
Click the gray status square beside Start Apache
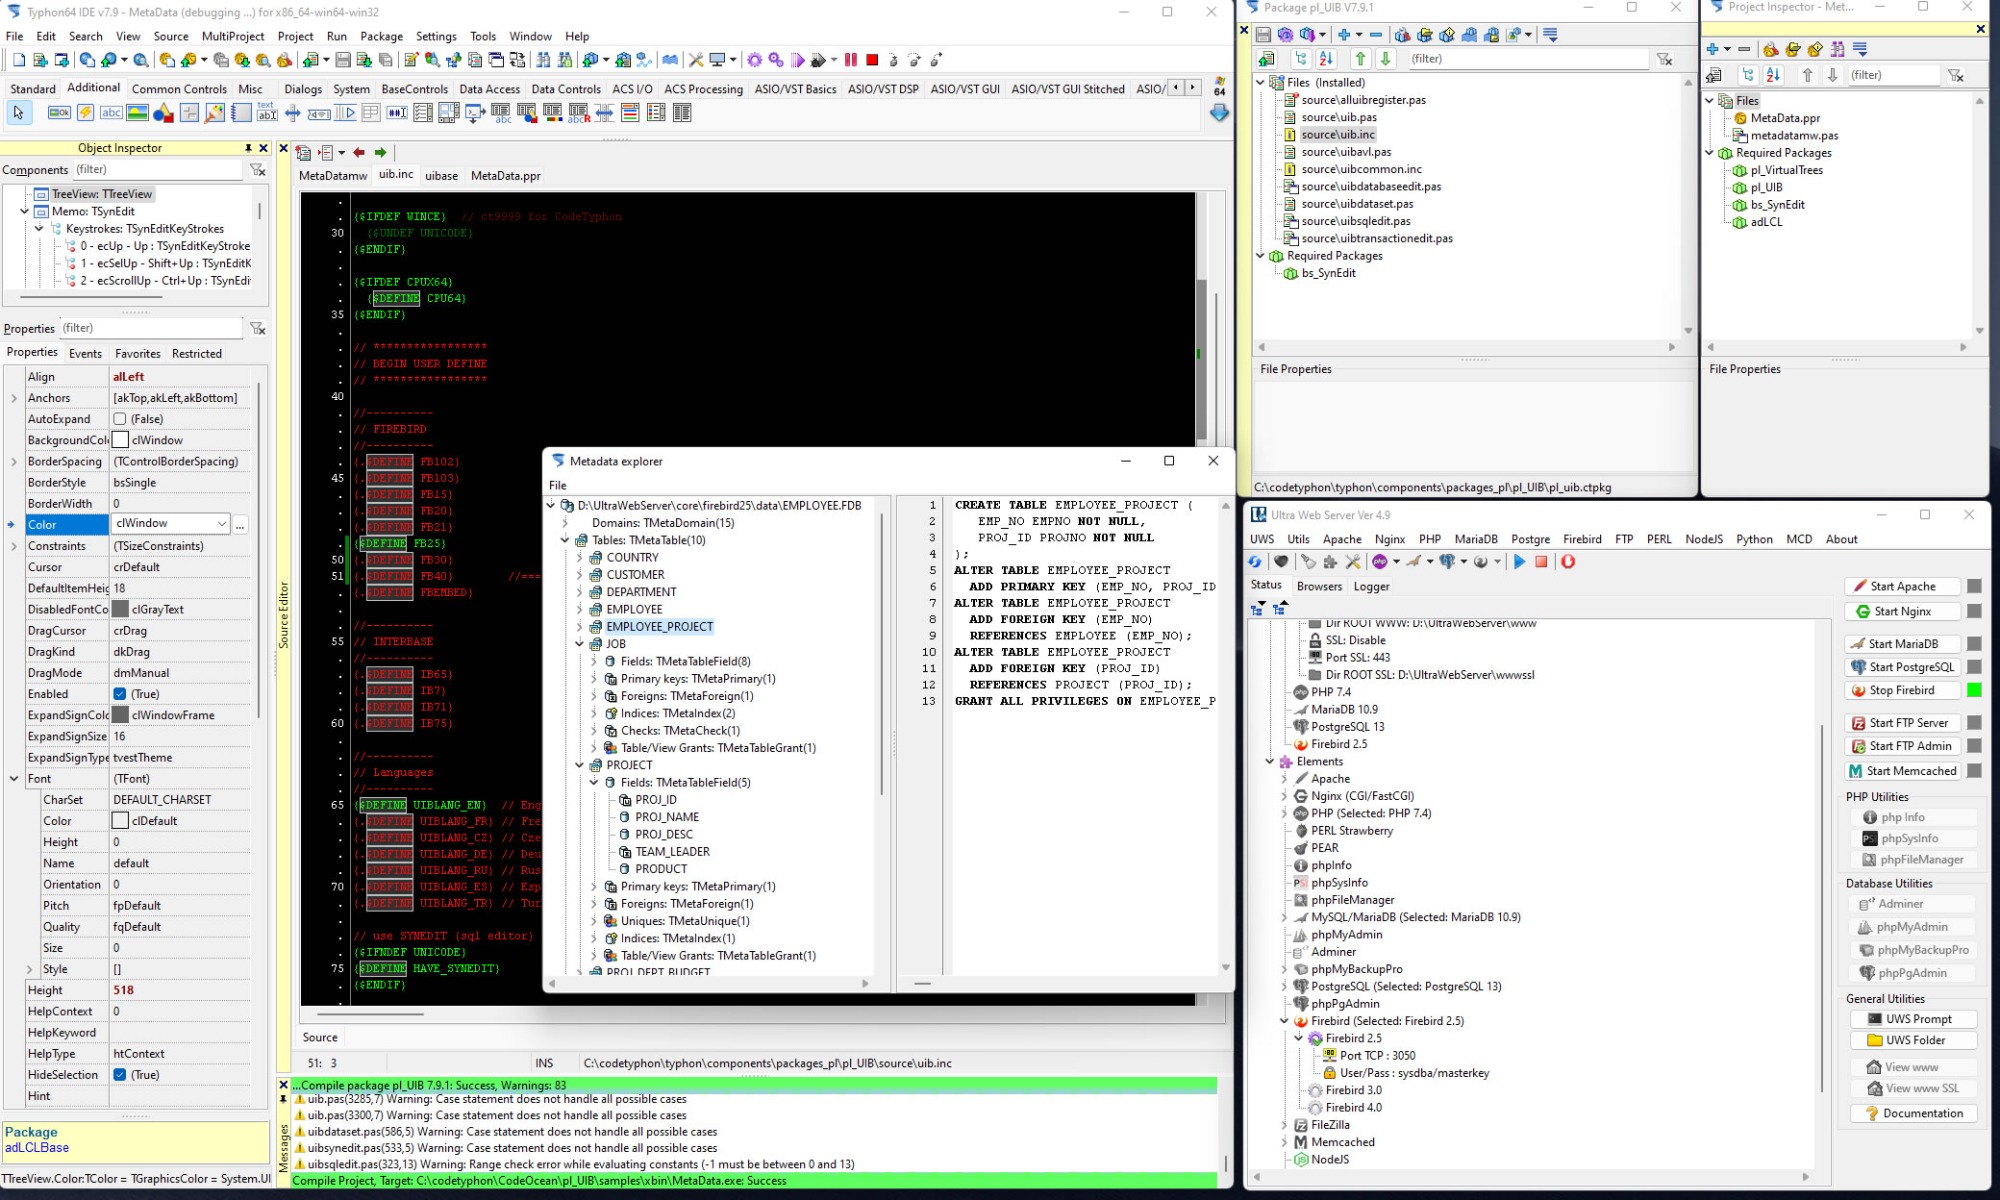point(1974,586)
